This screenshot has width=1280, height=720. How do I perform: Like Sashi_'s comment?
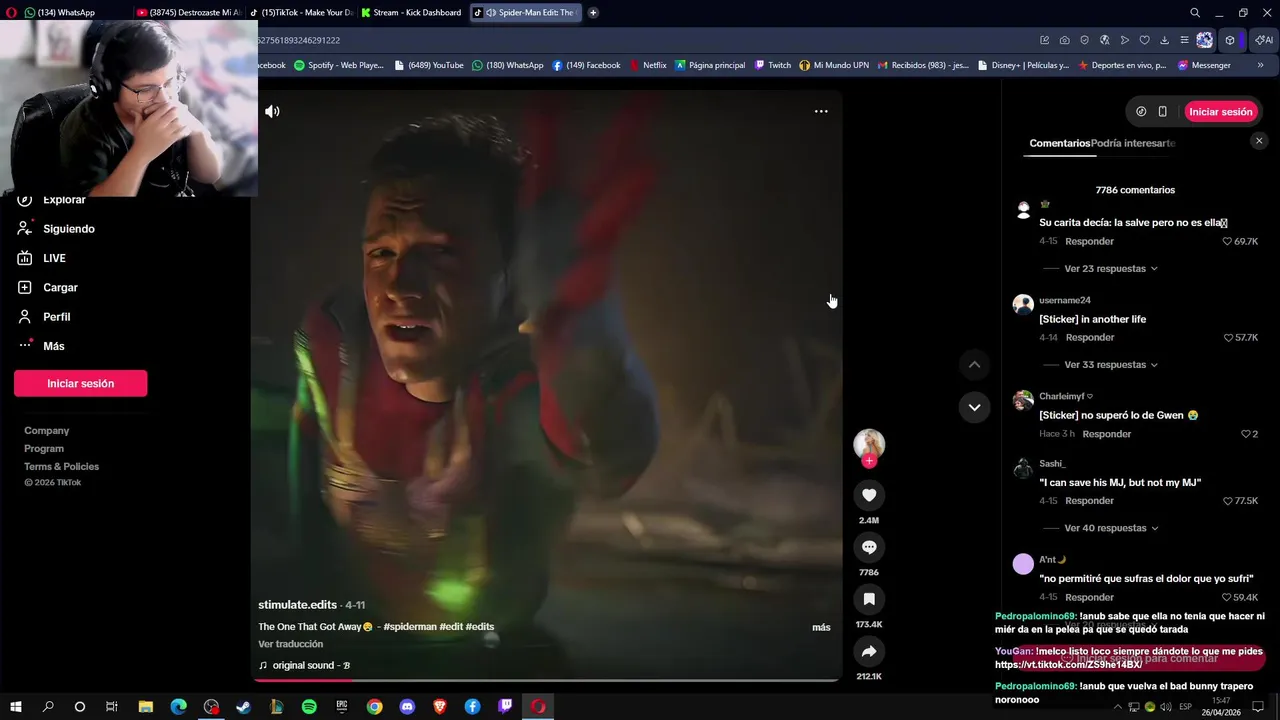[x=1228, y=500]
